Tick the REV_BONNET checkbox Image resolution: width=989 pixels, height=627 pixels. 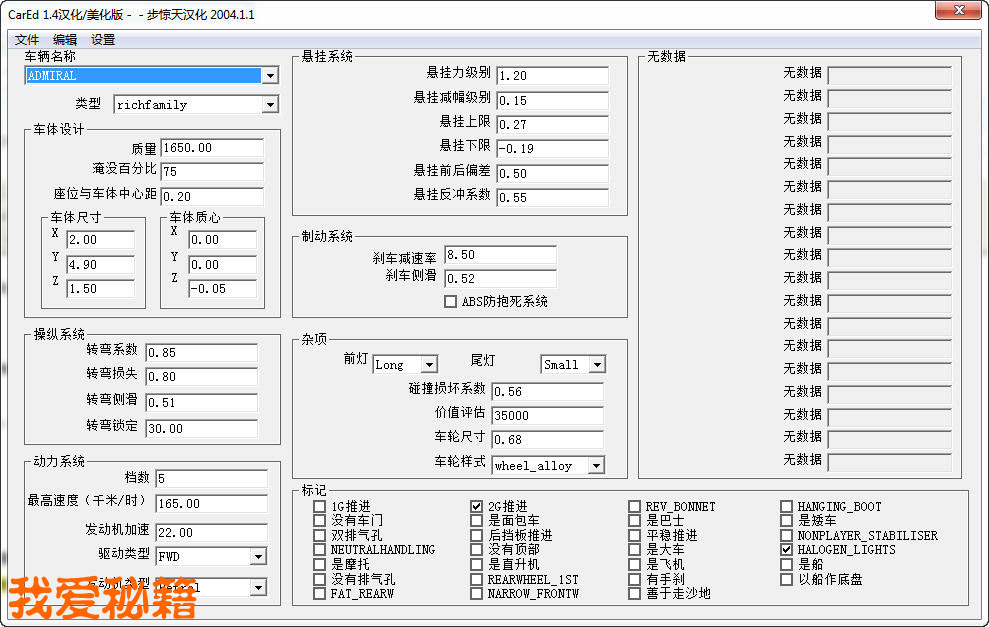[635, 507]
